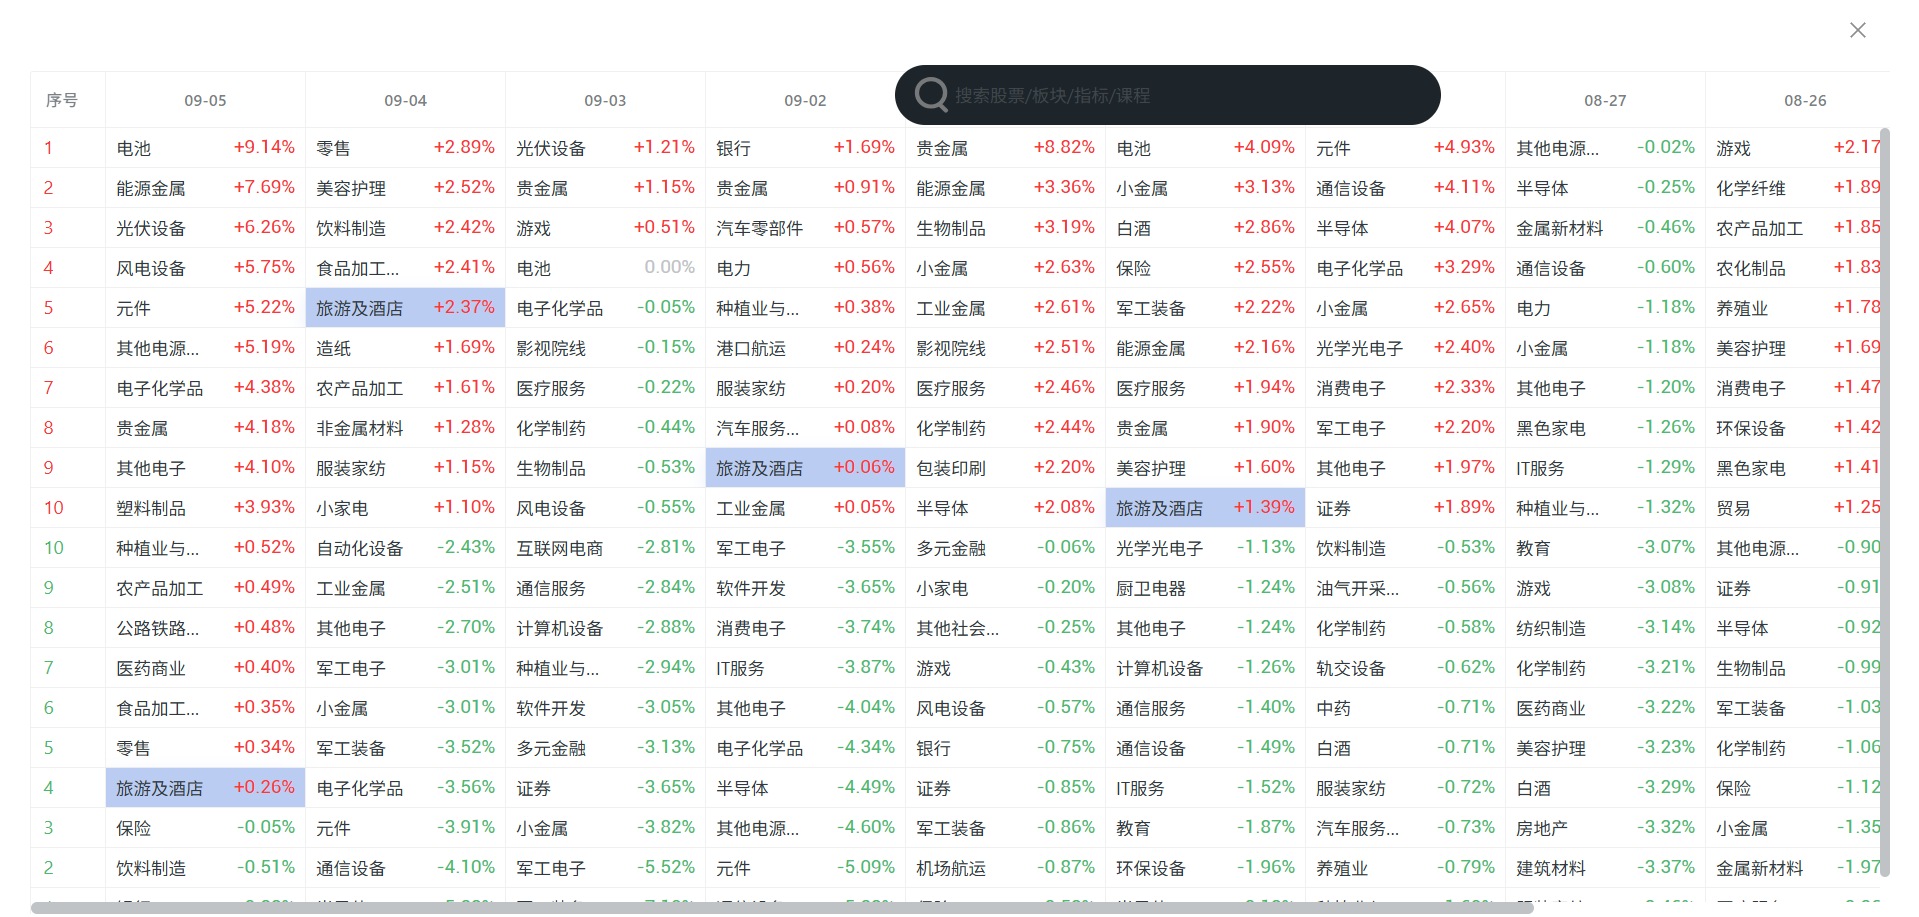The image size is (1919, 917).
Task: Click 其他电源 at top of 08-27
Action: pyautogui.click(x=1557, y=148)
